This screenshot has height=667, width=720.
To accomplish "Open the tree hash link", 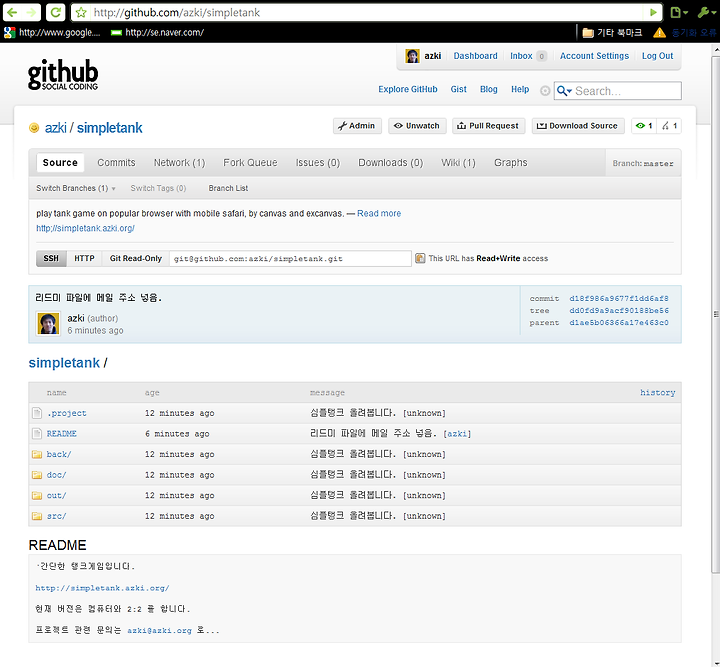I will tap(619, 311).
